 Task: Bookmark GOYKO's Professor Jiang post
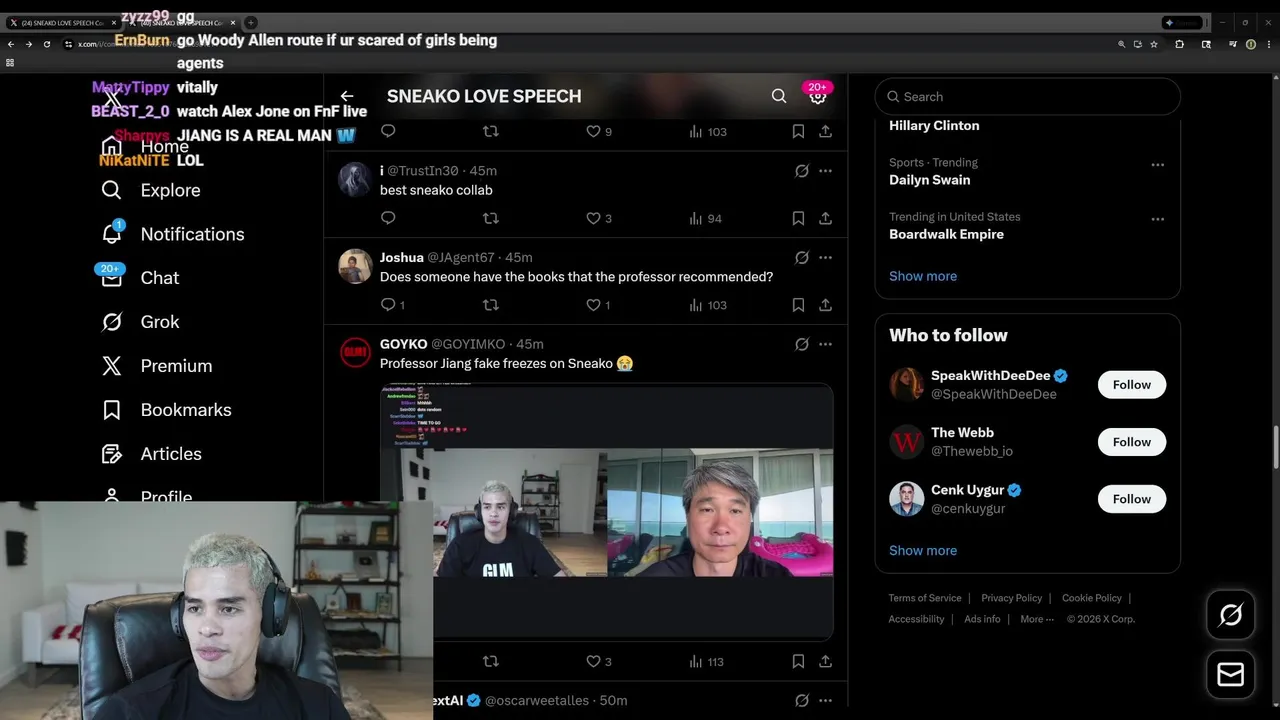pyautogui.click(x=798, y=661)
